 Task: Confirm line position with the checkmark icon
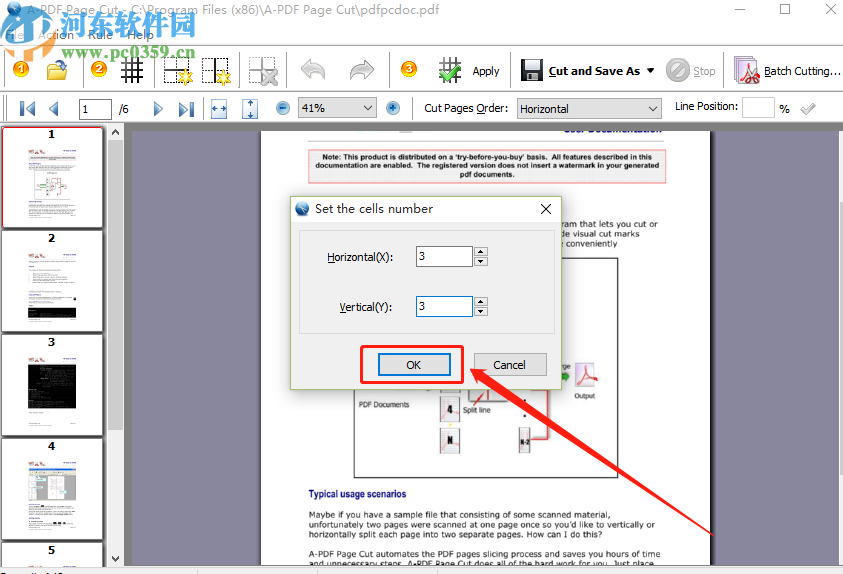click(808, 109)
